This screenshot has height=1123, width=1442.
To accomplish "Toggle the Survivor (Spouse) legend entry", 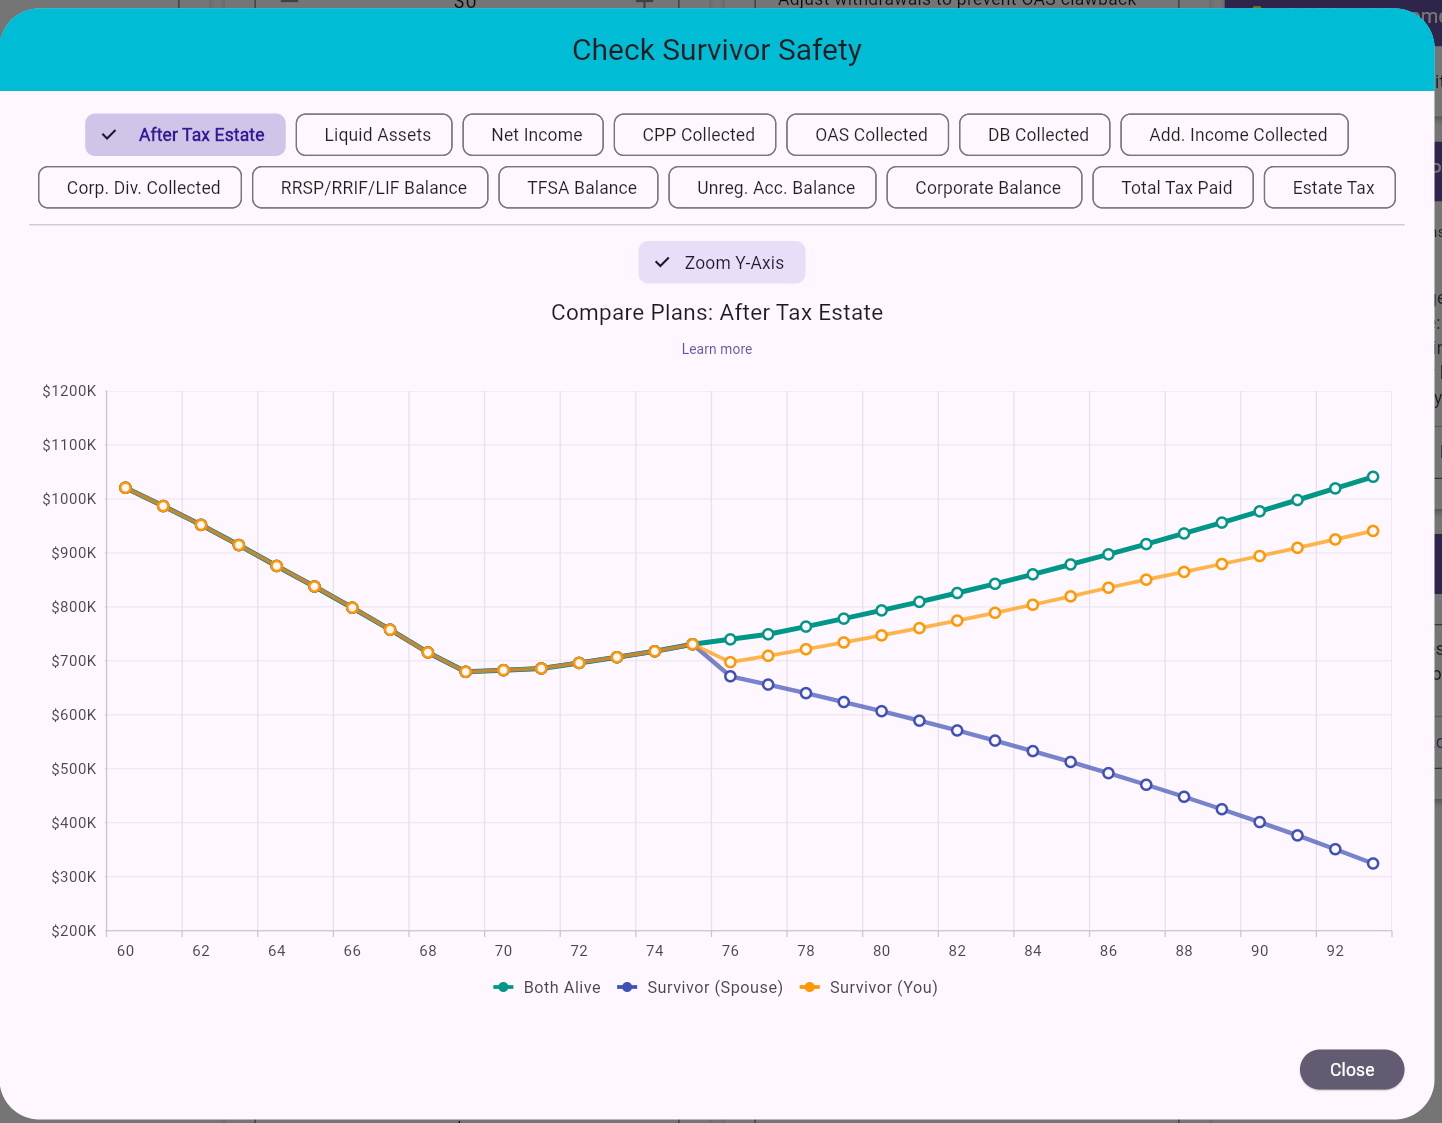I will point(700,987).
